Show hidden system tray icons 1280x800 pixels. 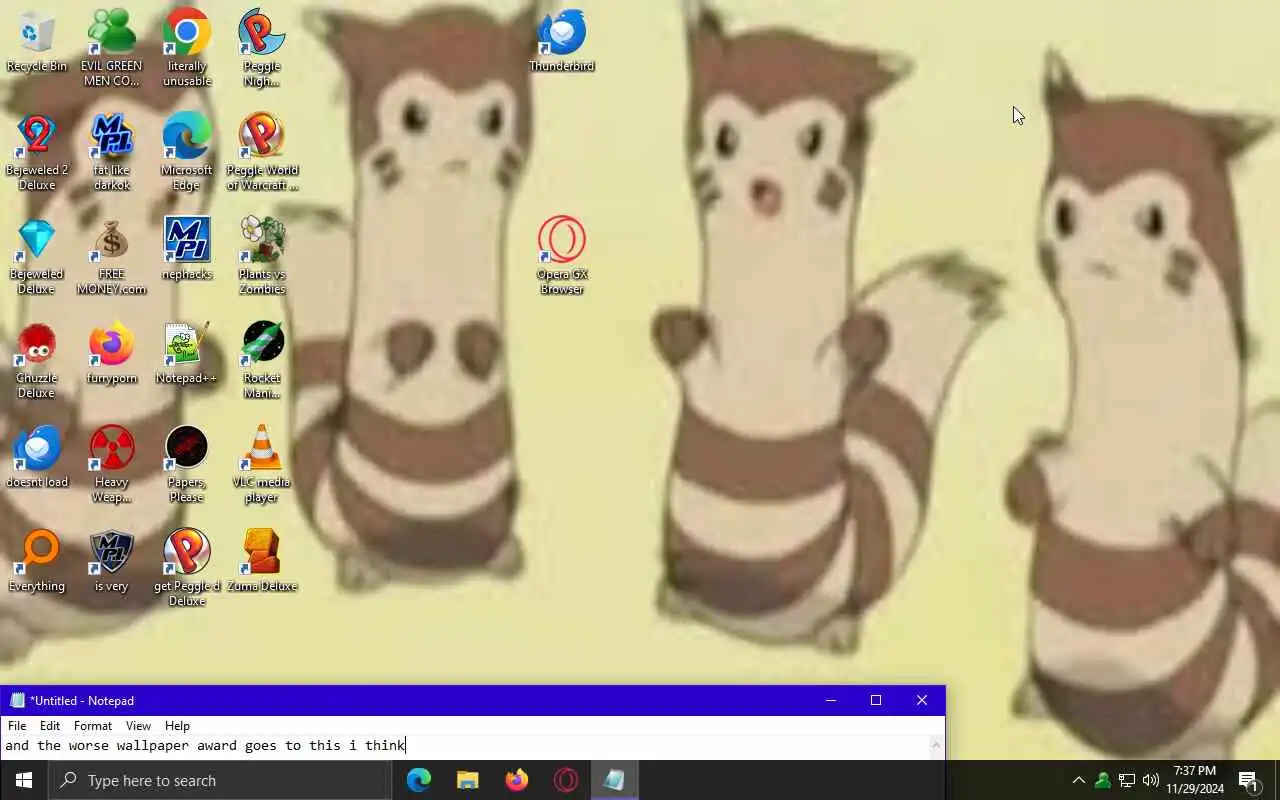click(1078, 780)
